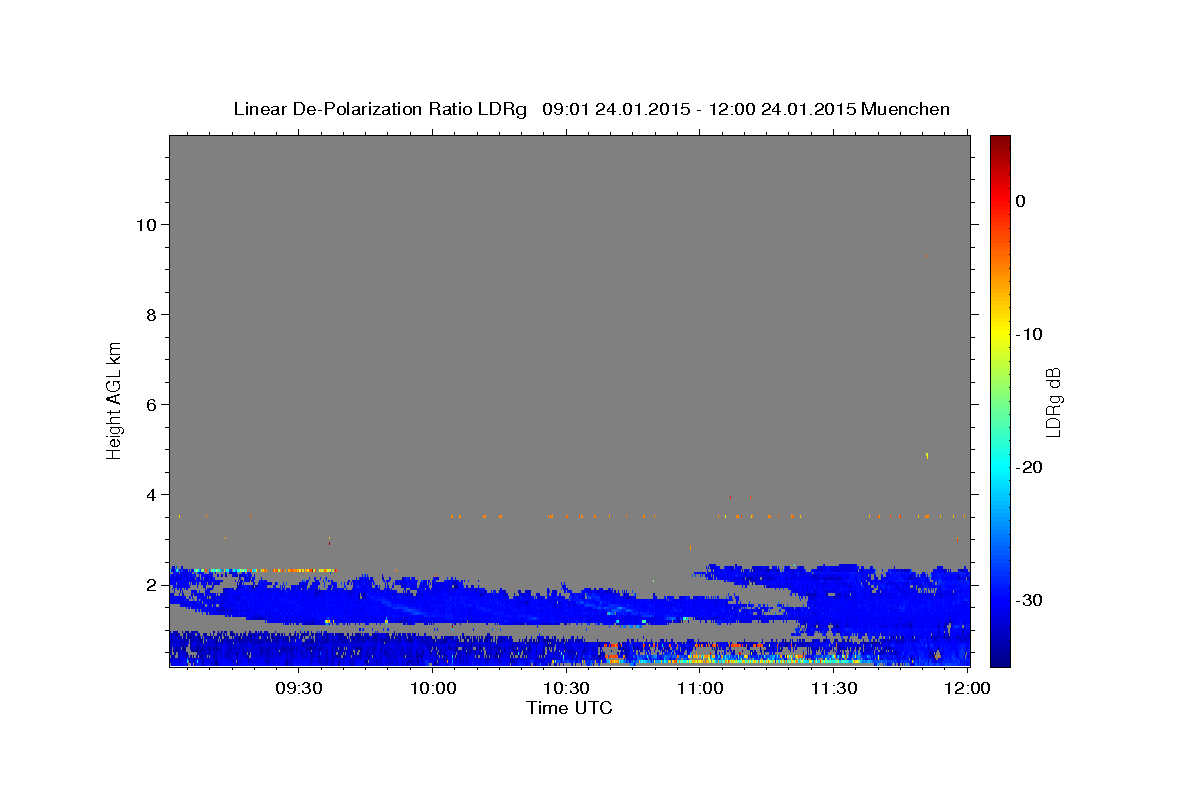
Task: Click the height tick label "10"
Action: click(x=146, y=224)
